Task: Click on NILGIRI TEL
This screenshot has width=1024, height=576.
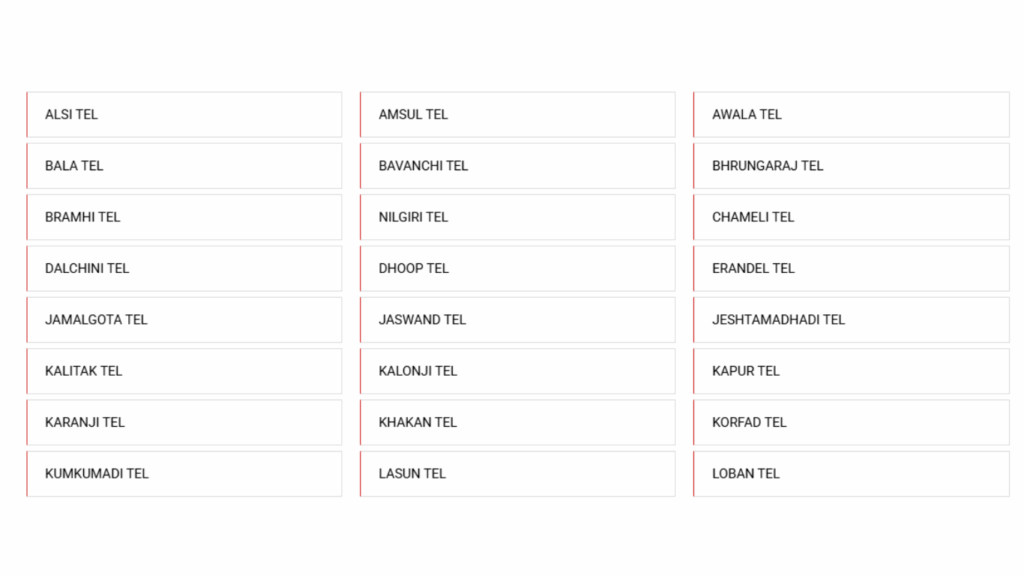Action: tap(517, 217)
